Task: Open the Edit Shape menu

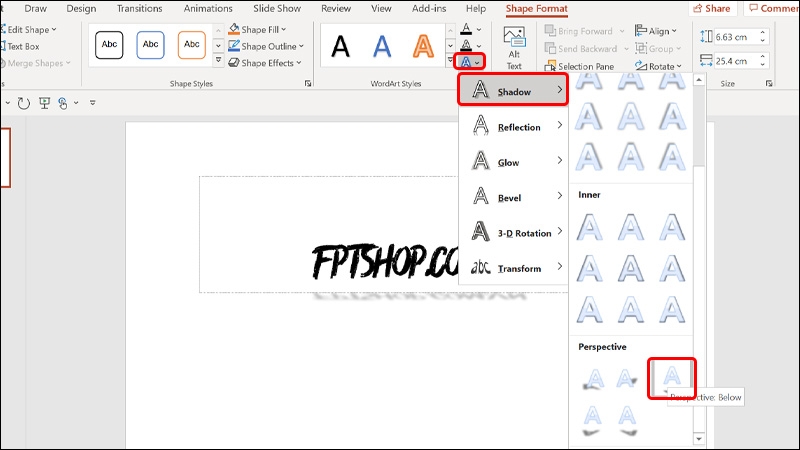Action: click(28, 30)
